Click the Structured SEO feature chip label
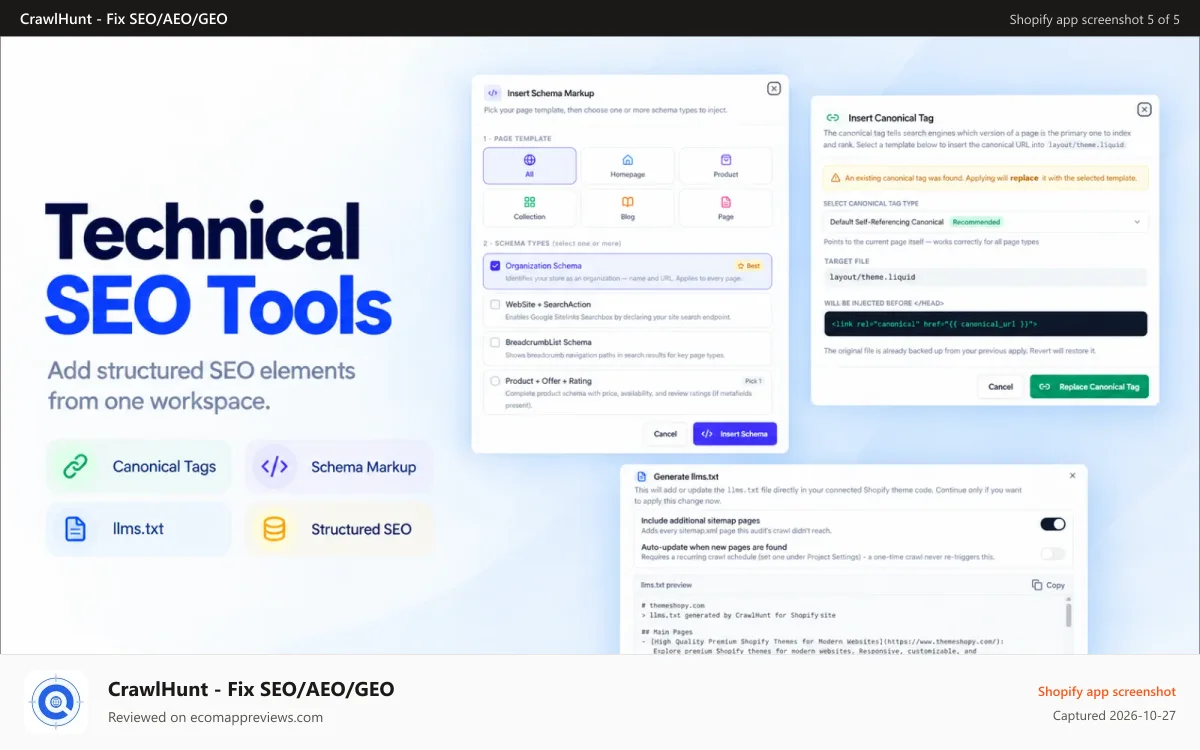The image size is (1200, 750). point(361,529)
